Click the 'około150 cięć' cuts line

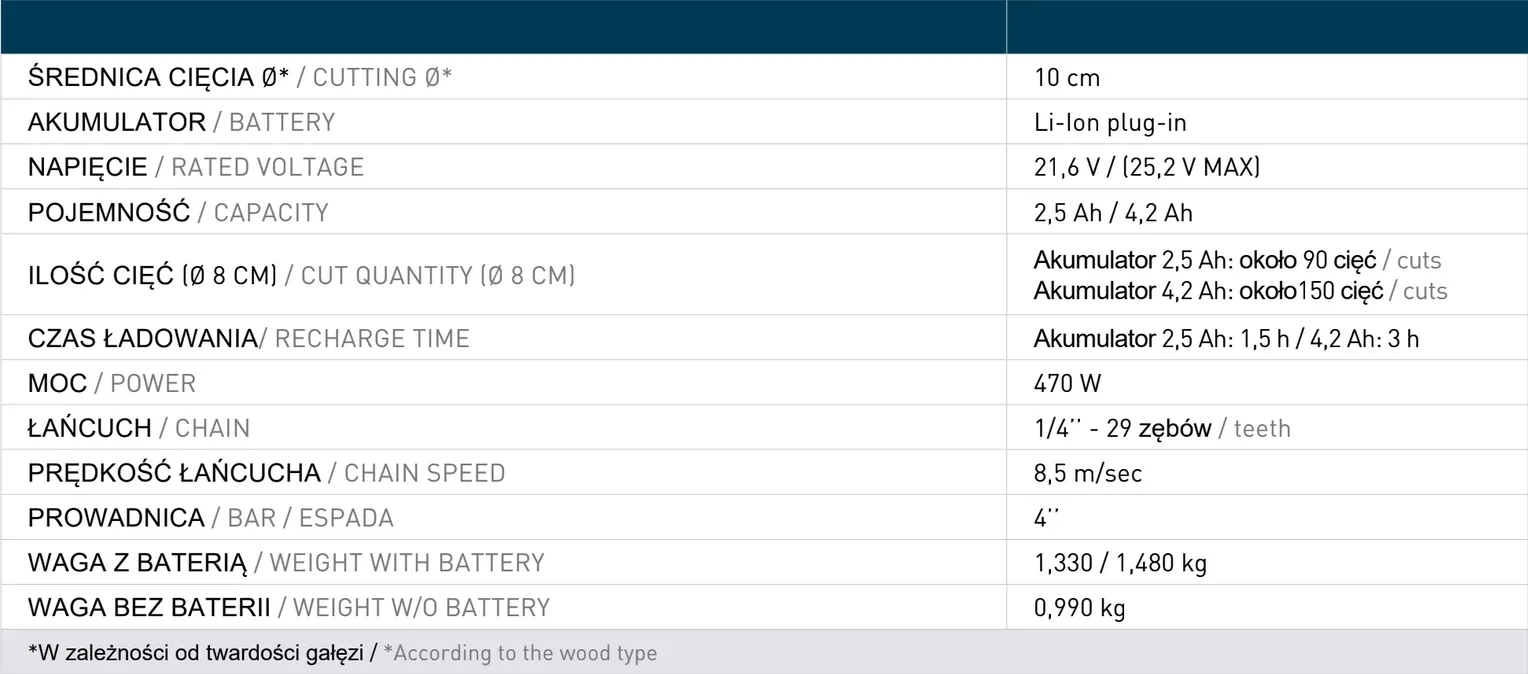tap(1240, 291)
